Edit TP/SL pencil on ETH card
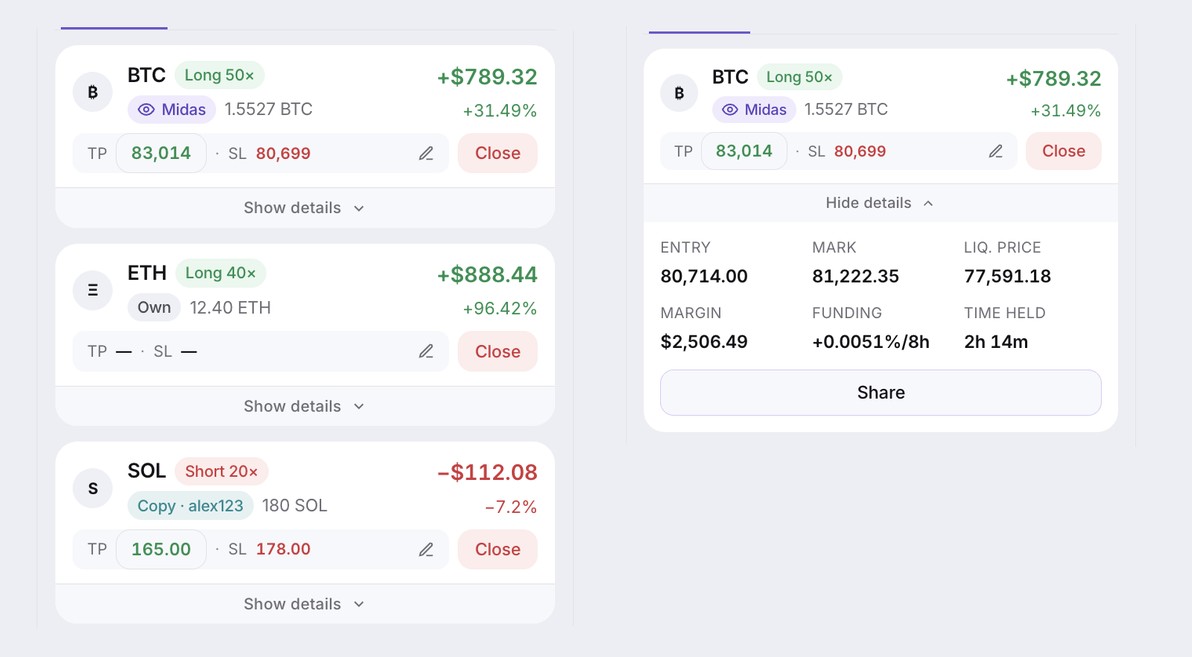The width and height of the screenshot is (1192, 657). click(426, 351)
